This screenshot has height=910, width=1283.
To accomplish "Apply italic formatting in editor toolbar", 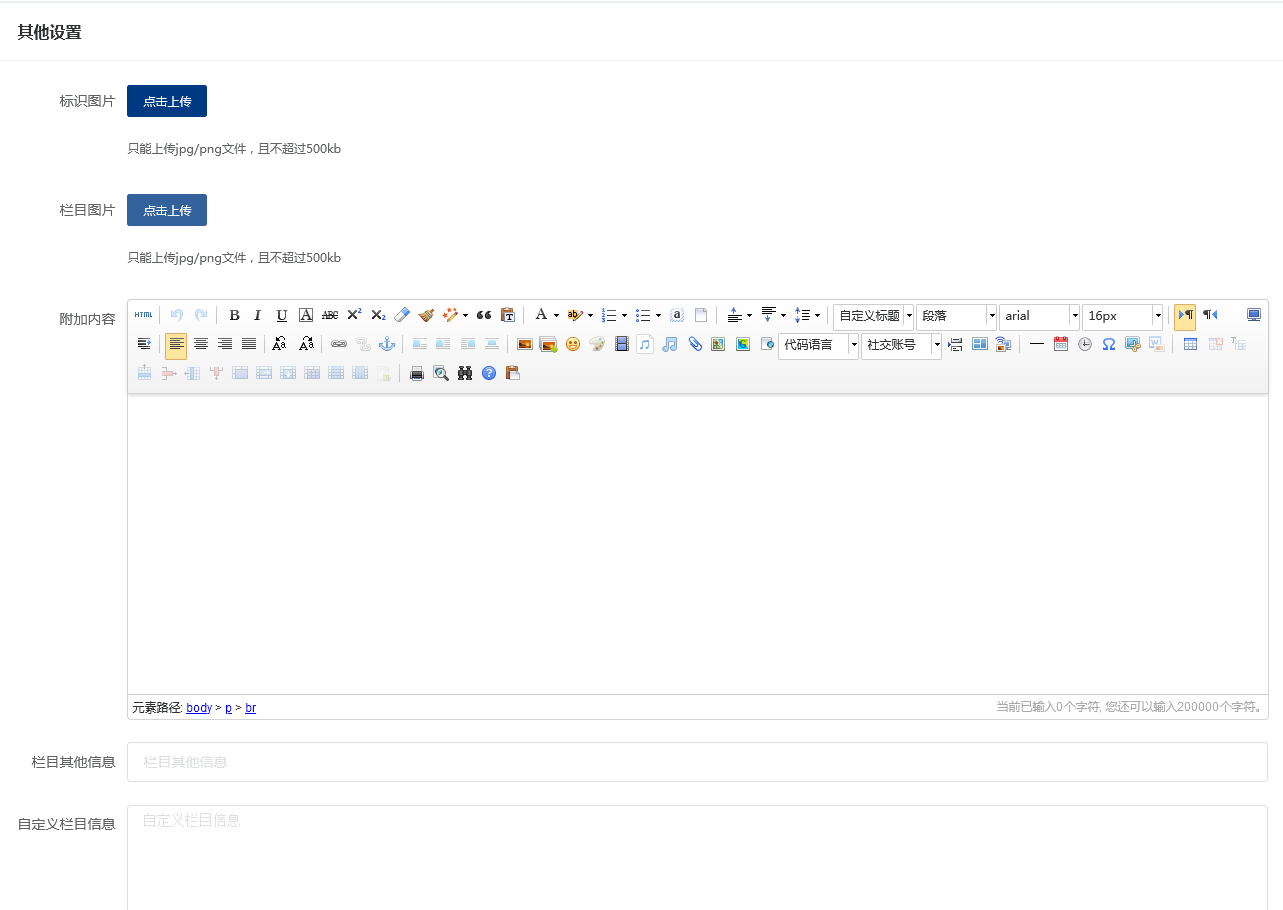I will point(258,315).
